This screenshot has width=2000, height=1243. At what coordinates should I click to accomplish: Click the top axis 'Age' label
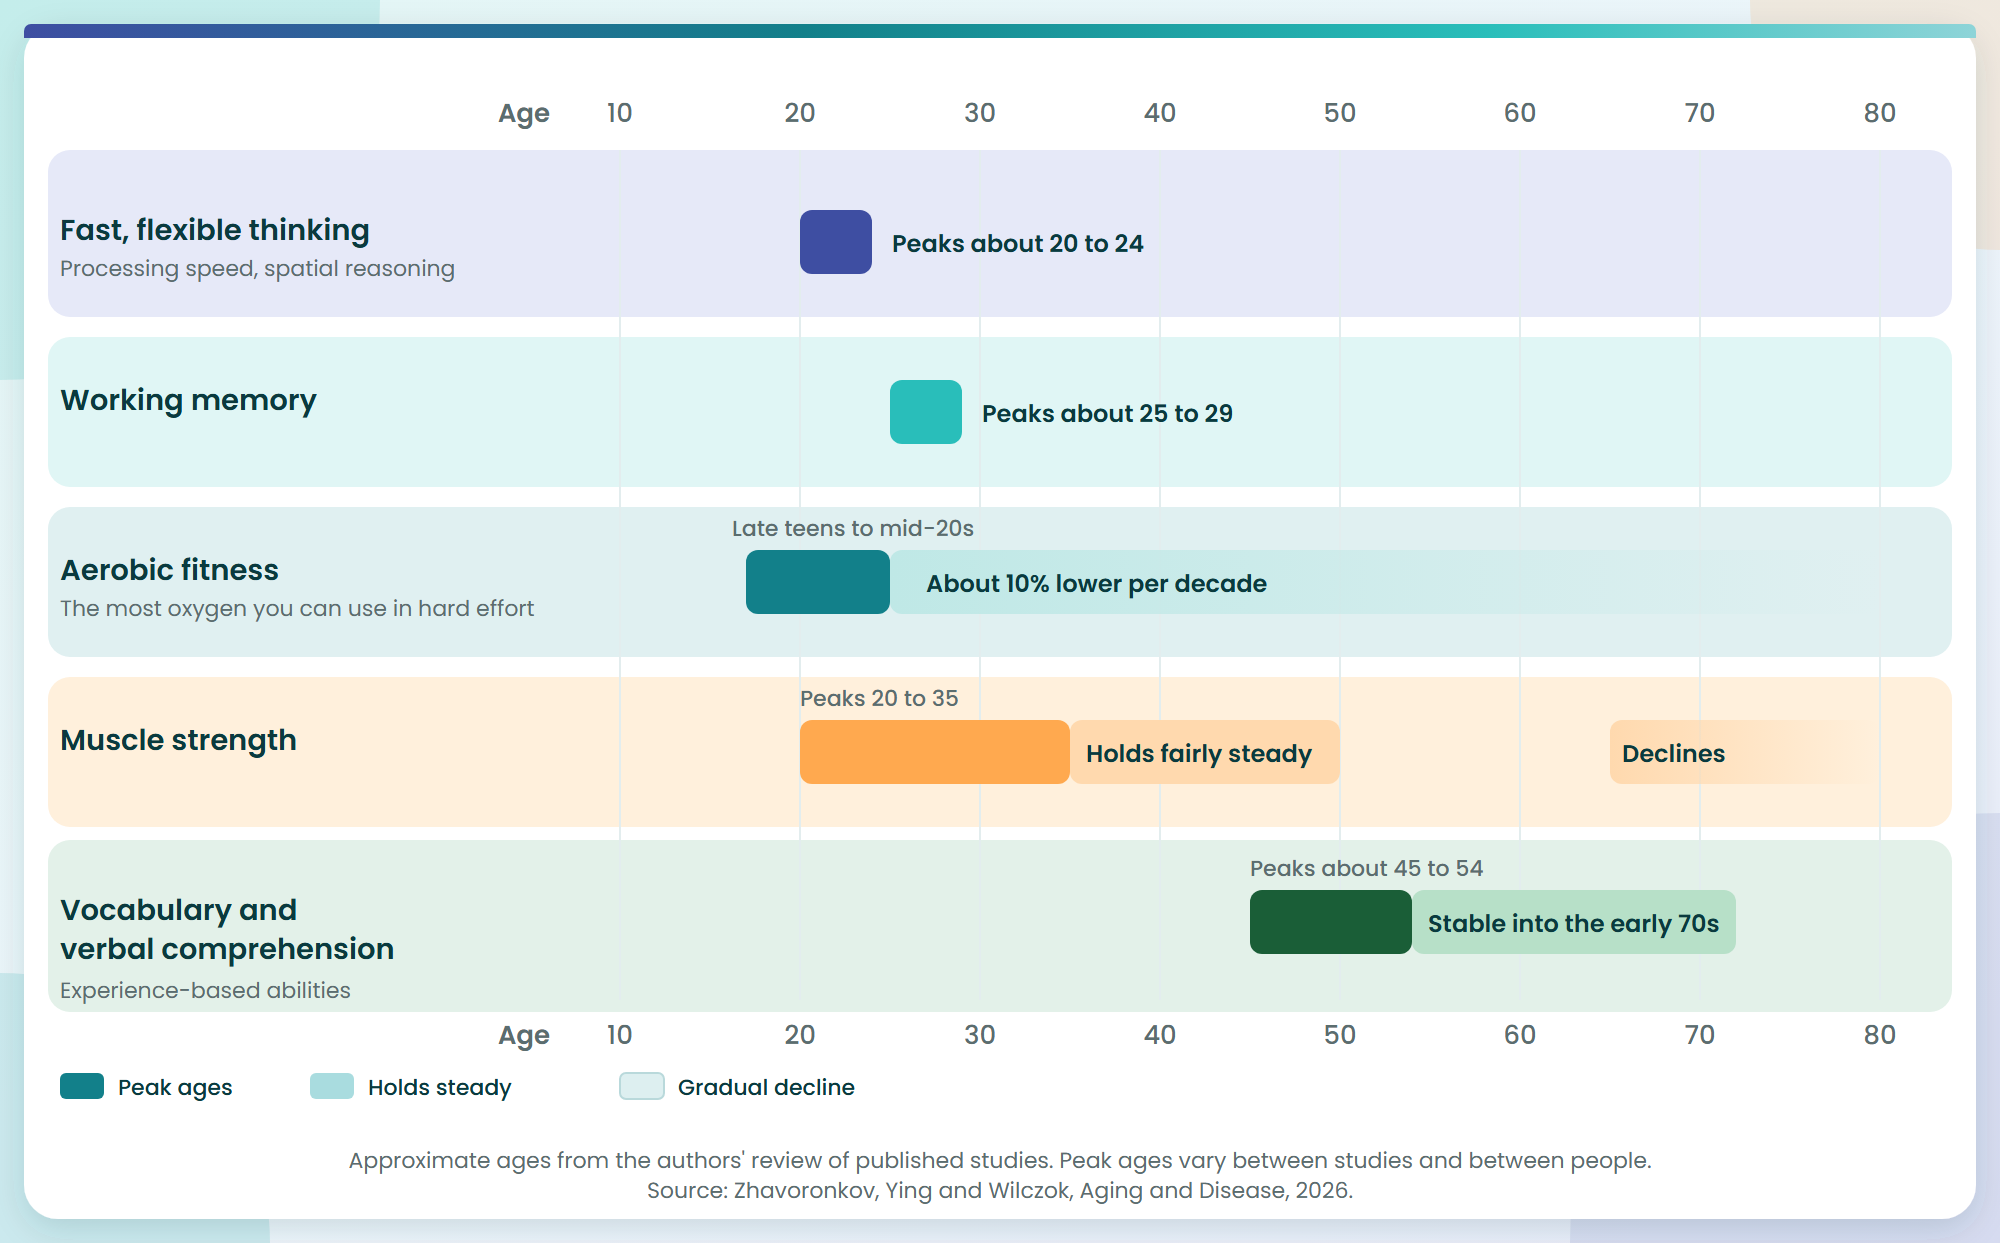click(x=524, y=113)
